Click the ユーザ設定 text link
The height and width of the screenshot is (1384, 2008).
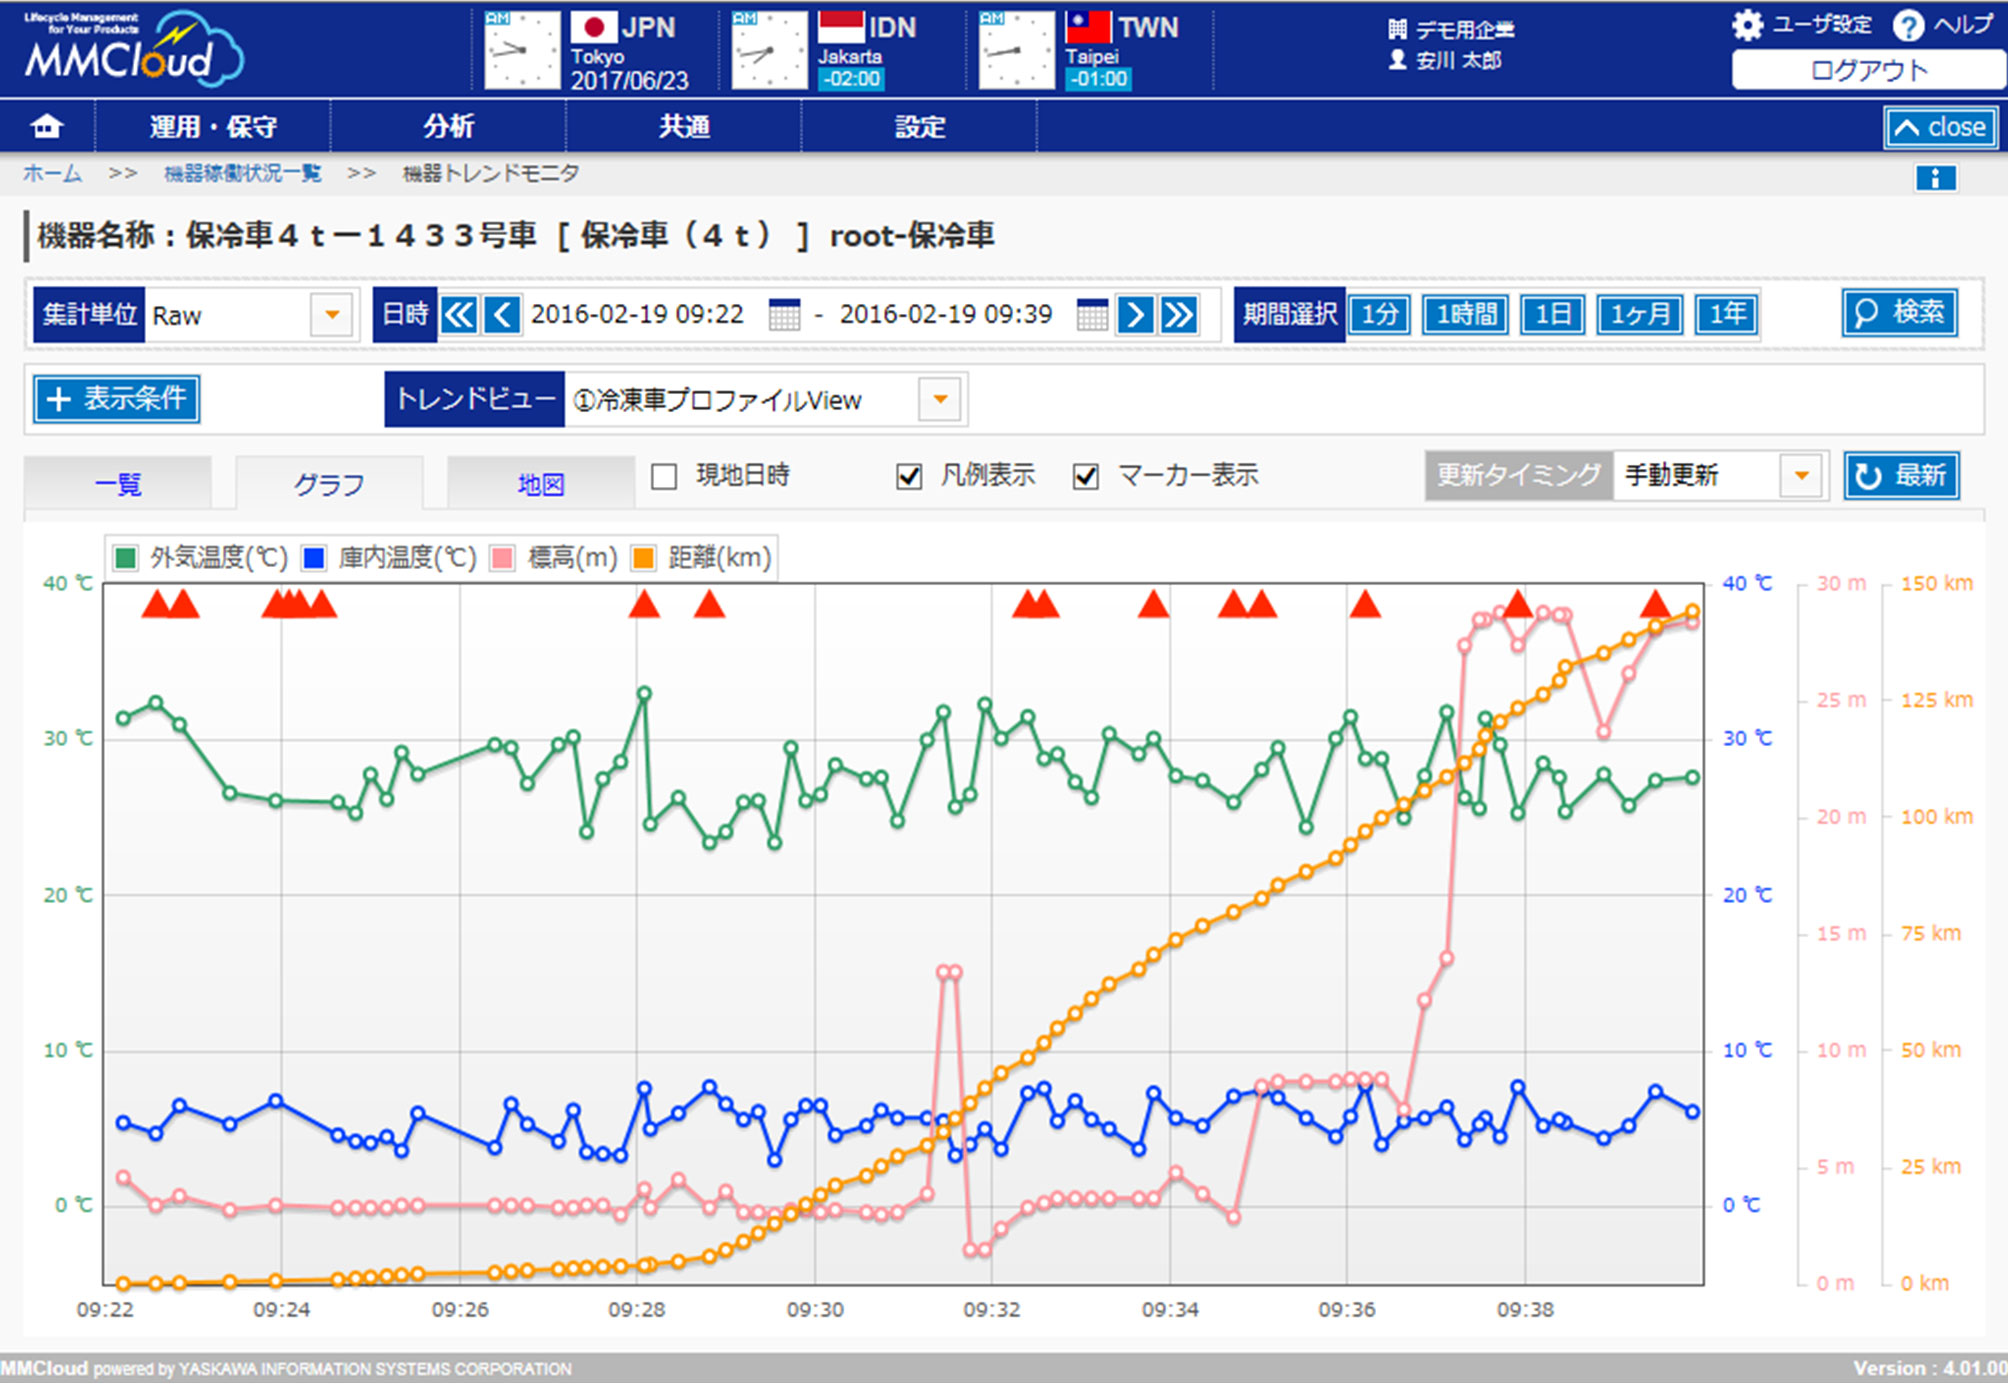pyautogui.click(x=1822, y=25)
